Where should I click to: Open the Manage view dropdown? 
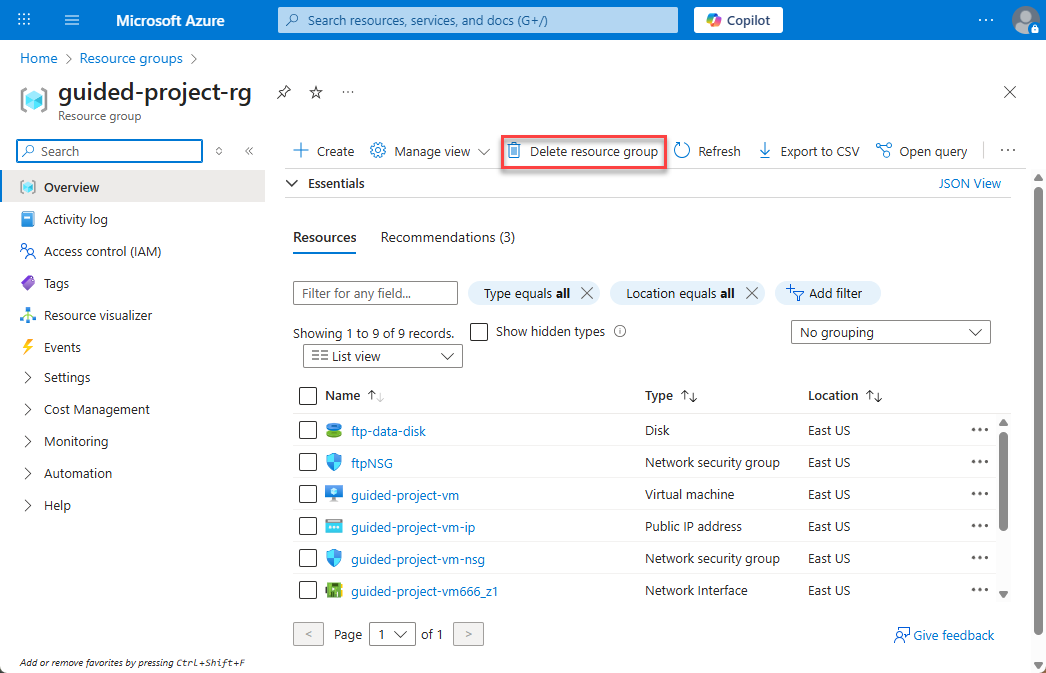tap(430, 151)
